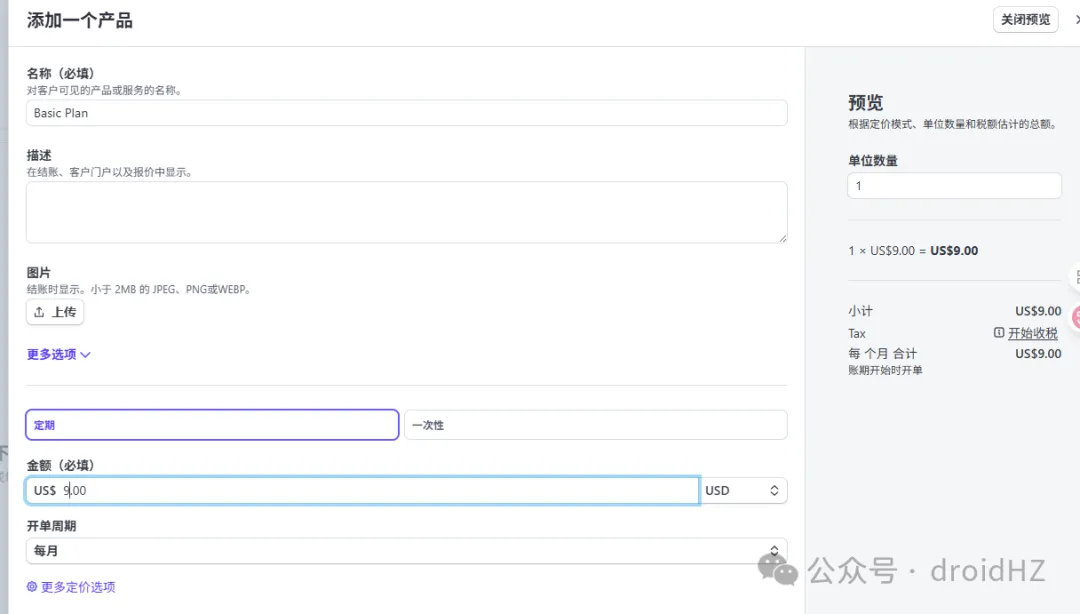Select the 定期 recurring pricing option
This screenshot has height=614, width=1080.
212,425
